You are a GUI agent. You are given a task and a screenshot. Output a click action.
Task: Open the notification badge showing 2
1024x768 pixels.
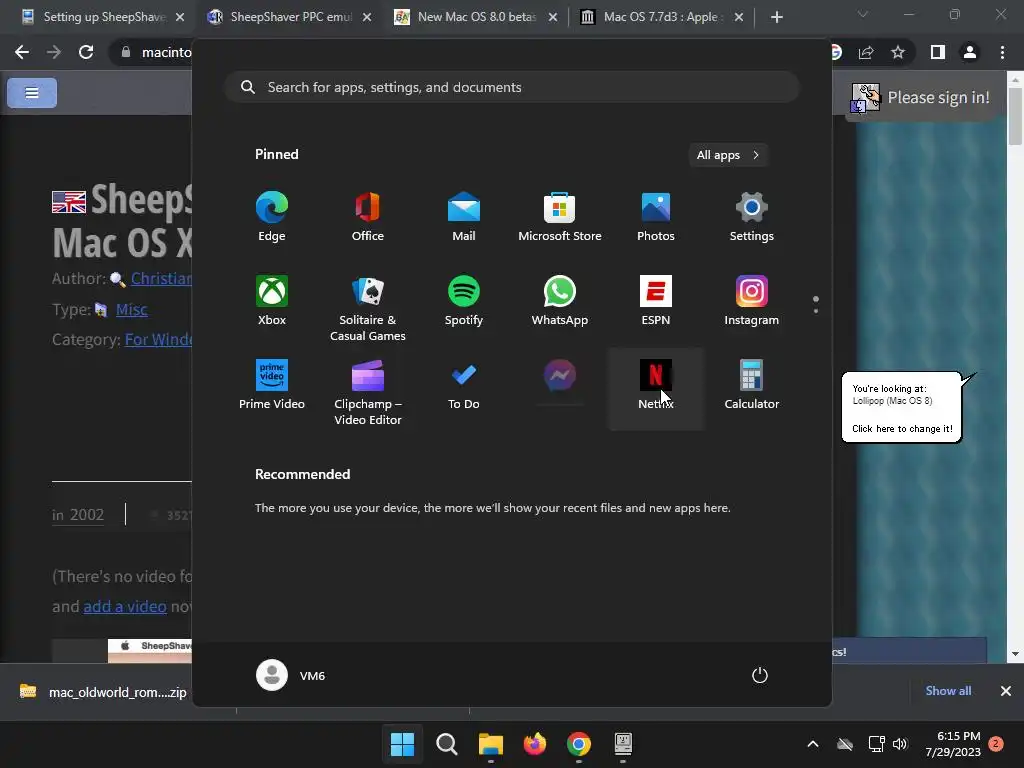point(996,744)
